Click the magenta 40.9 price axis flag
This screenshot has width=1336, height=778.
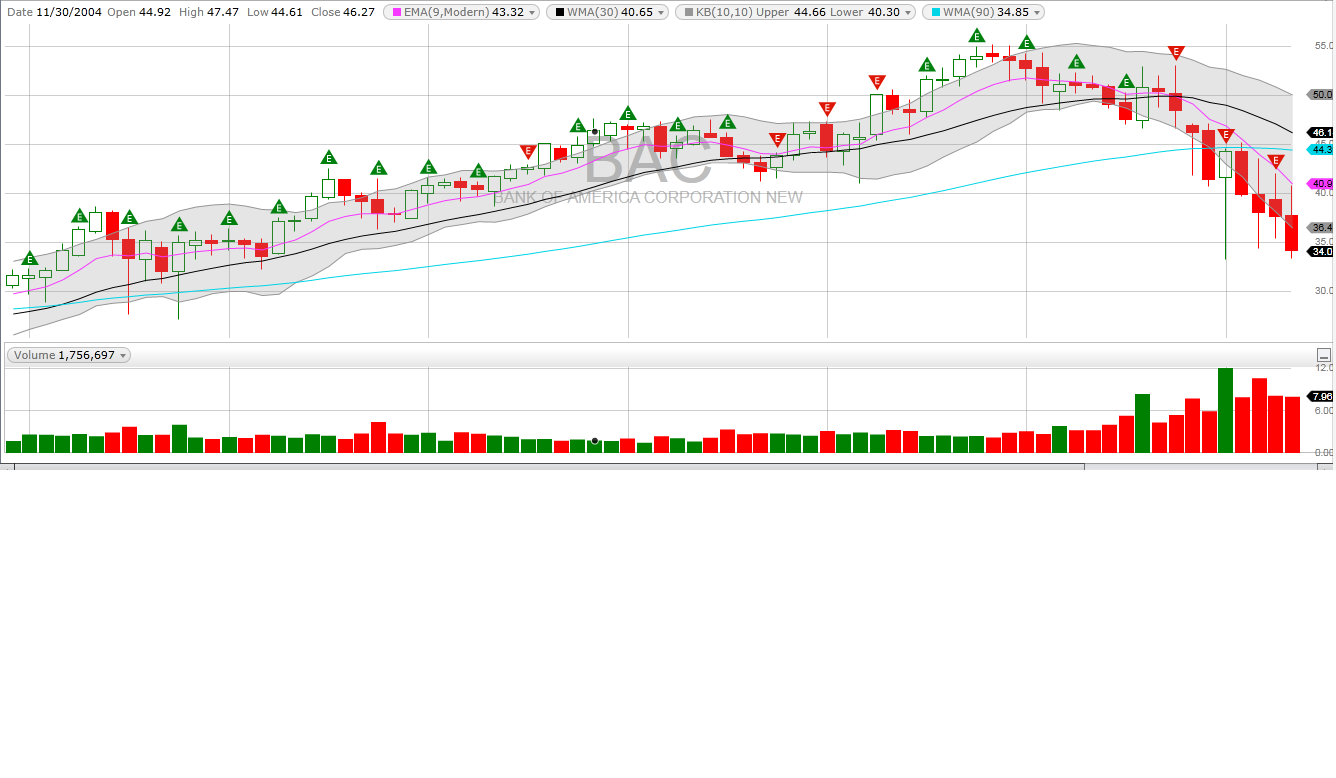1321,183
